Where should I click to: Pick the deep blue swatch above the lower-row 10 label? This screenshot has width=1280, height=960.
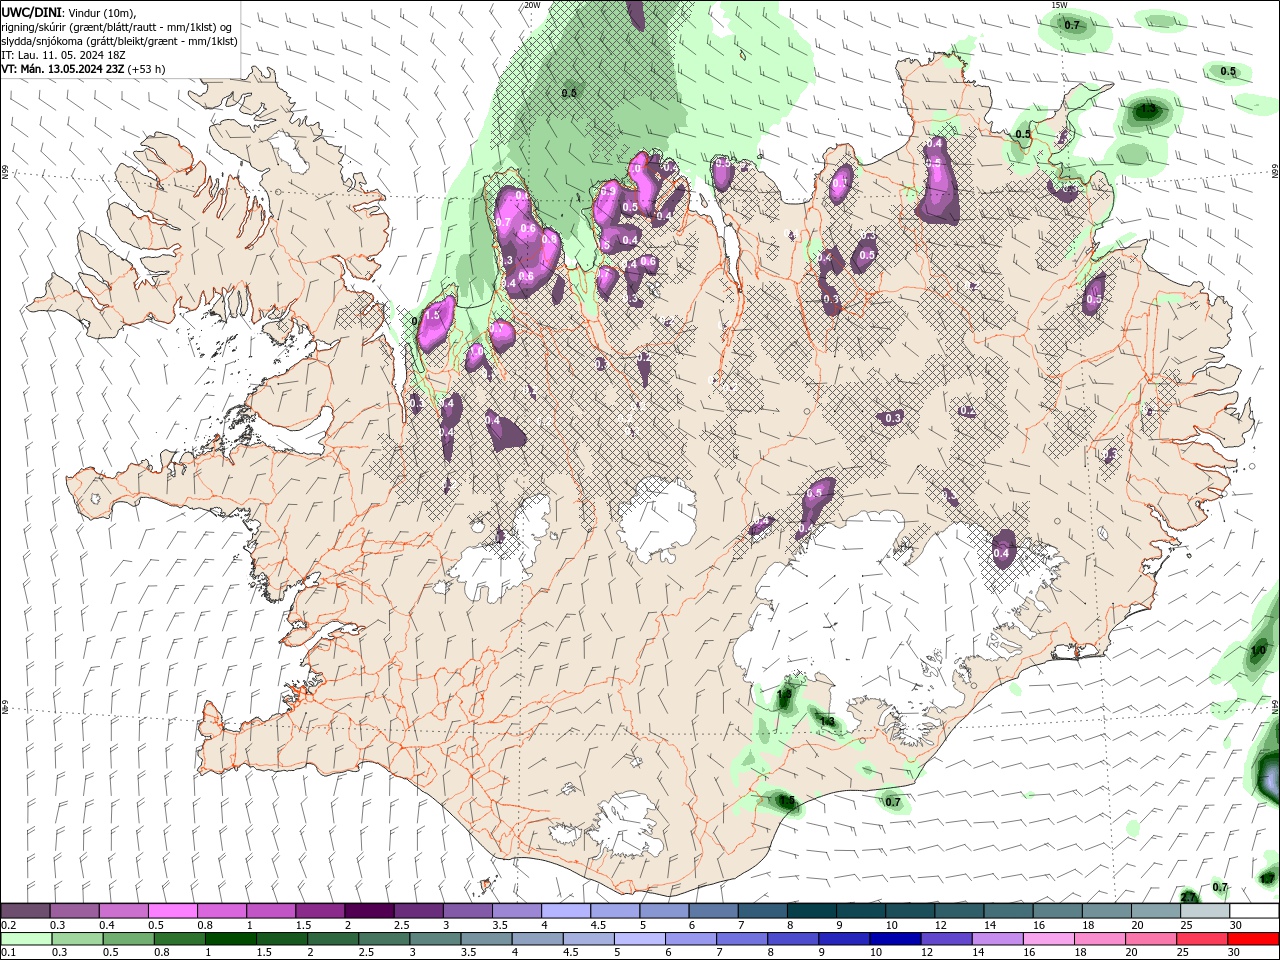click(895, 939)
